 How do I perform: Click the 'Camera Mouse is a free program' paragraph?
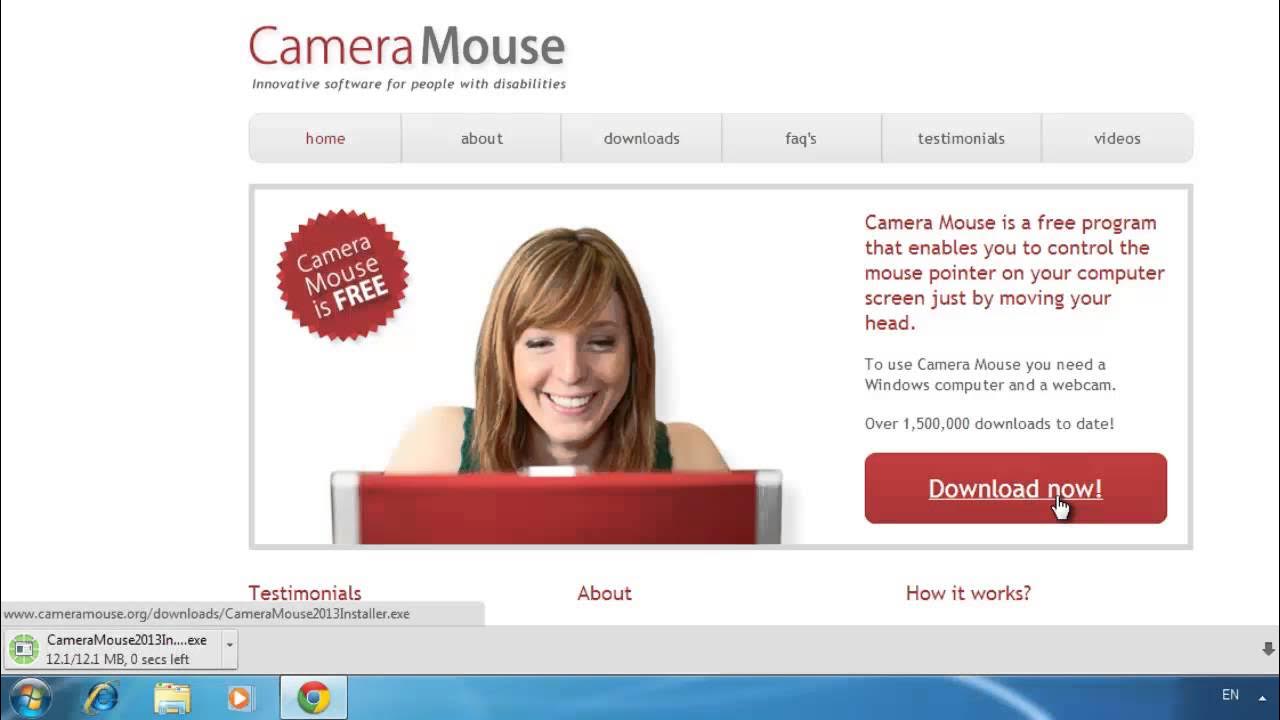1015,272
